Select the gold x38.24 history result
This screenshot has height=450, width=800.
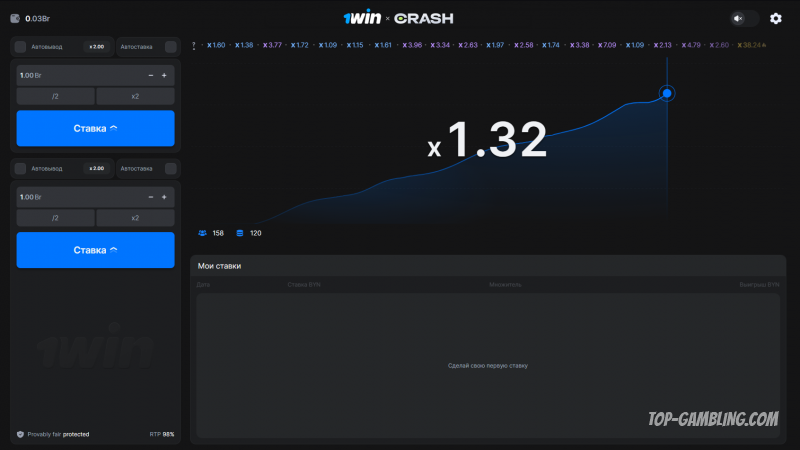coord(751,45)
